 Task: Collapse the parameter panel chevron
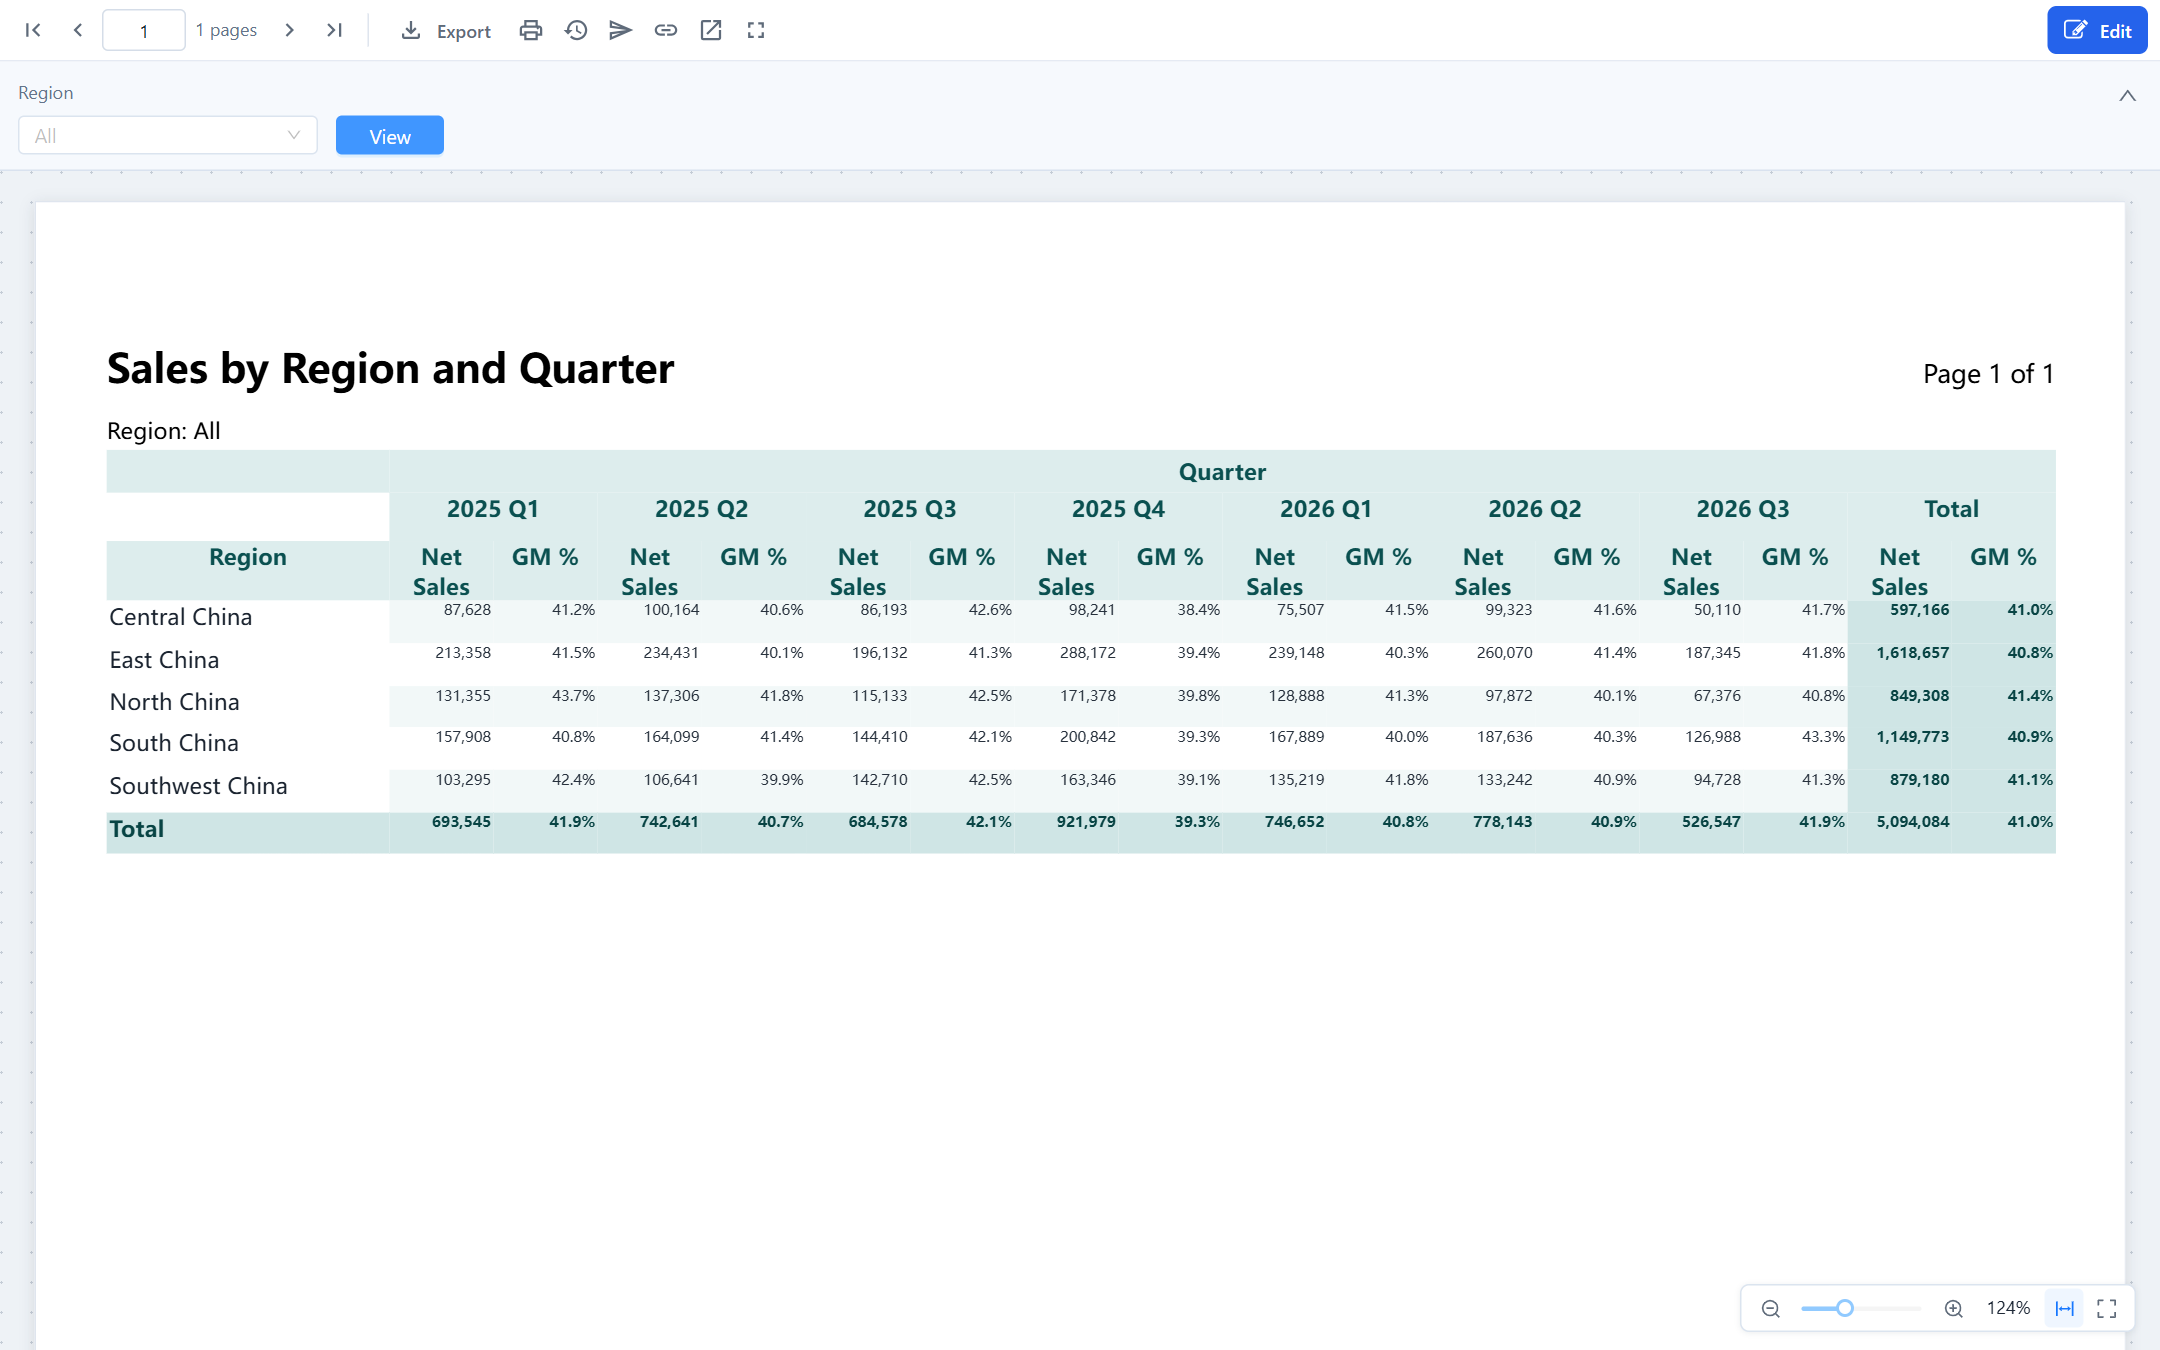(x=2128, y=96)
